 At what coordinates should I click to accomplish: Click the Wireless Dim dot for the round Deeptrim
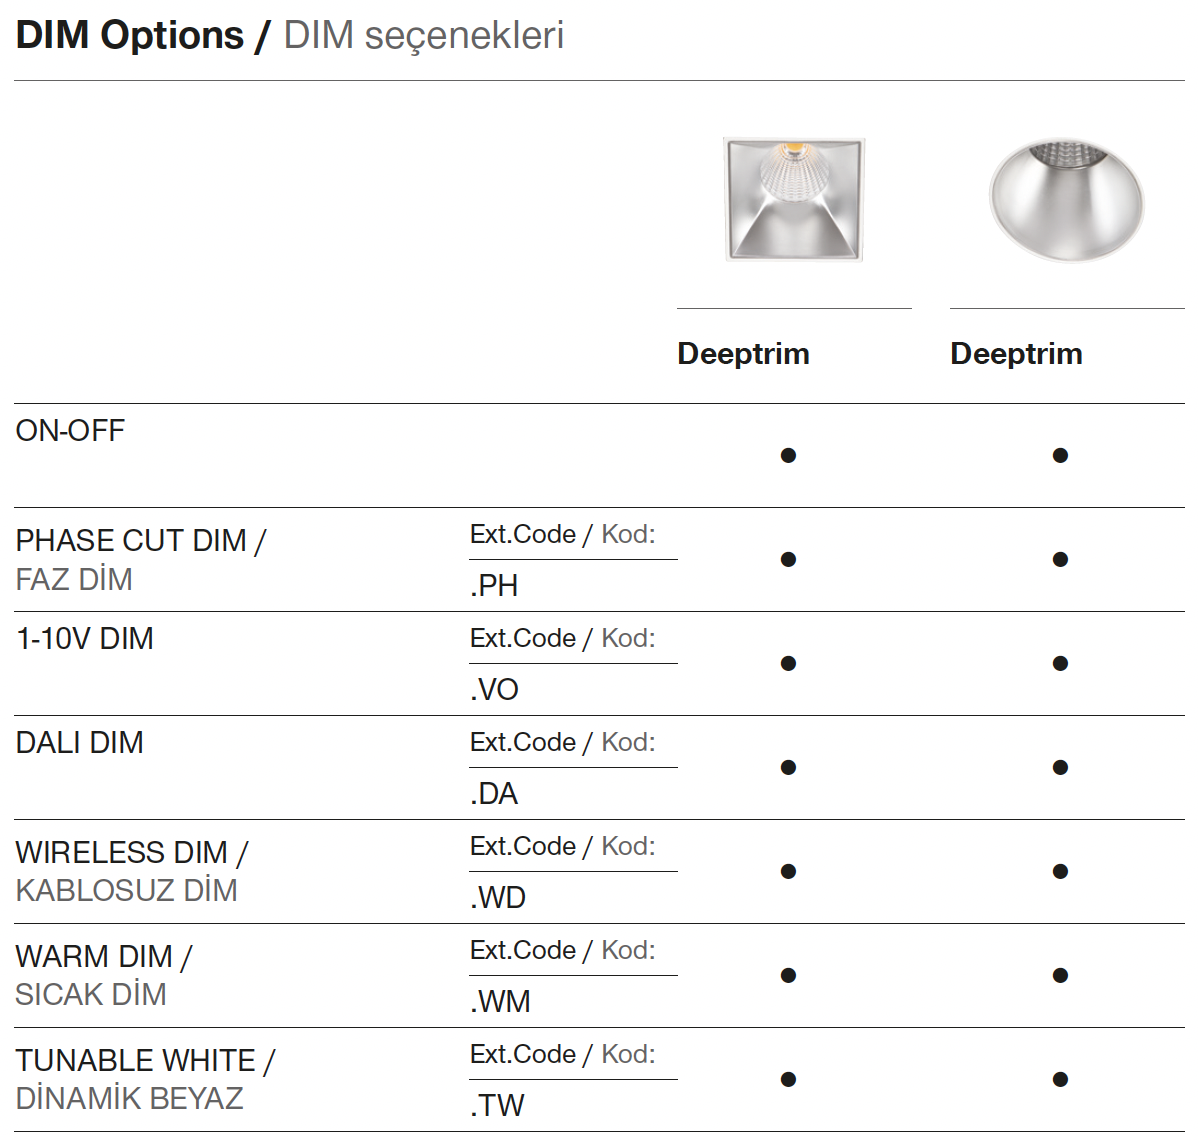1060,872
